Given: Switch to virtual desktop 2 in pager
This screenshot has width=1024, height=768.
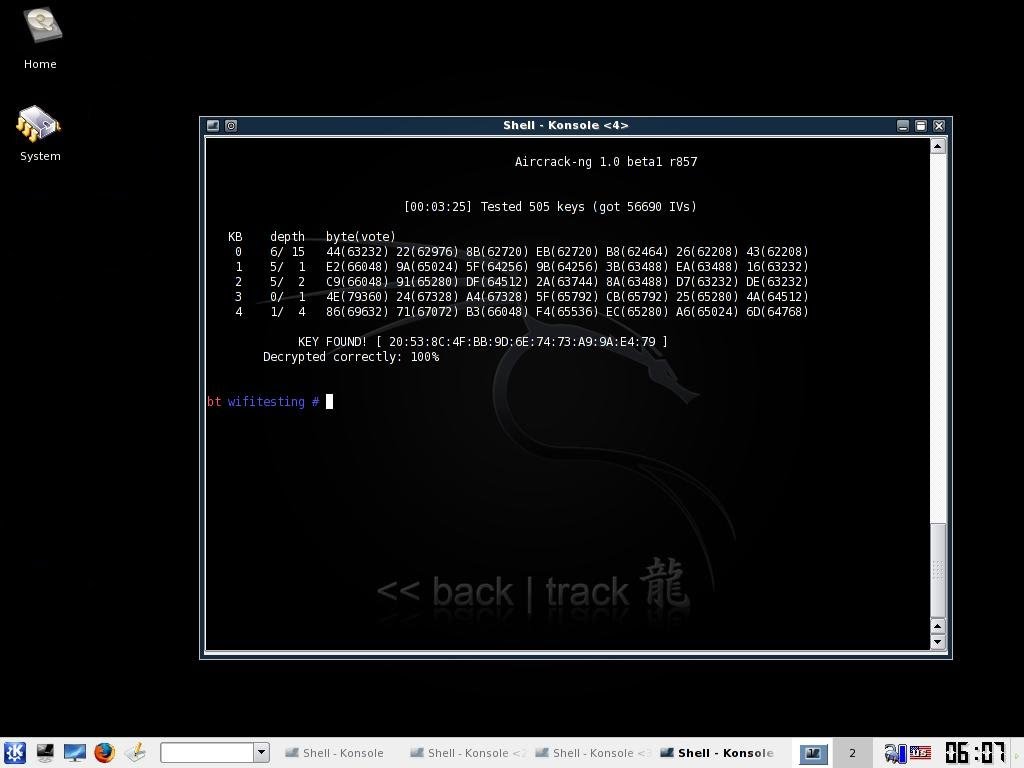Looking at the screenshot, I should pos(852,753).
